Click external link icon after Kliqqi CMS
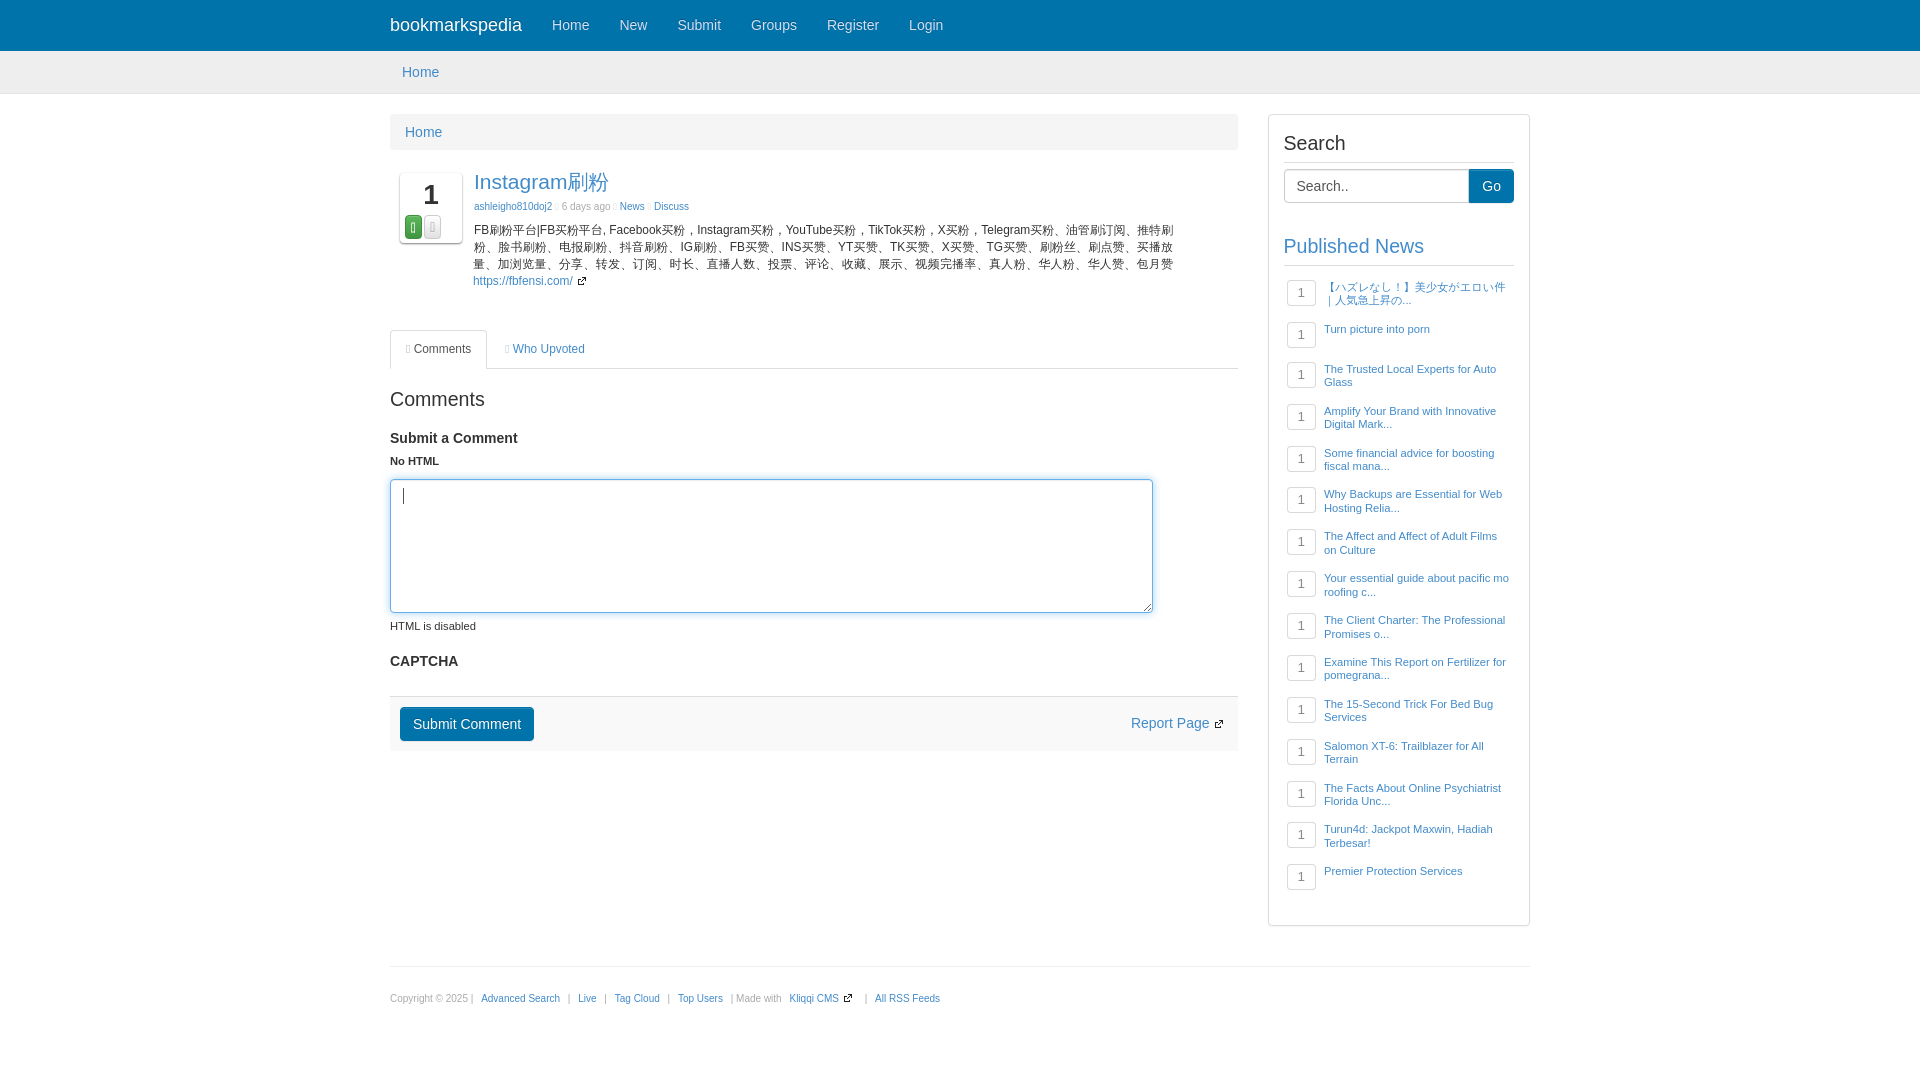 [x=848, y=999]
